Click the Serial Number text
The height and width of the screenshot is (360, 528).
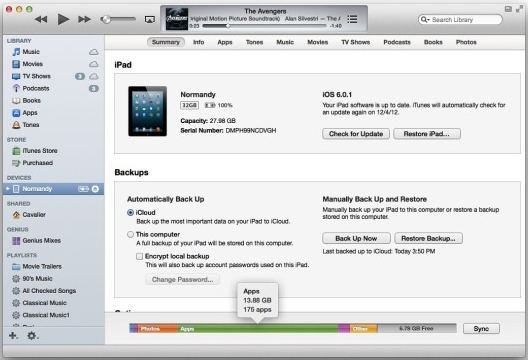click(x=228, y=130)
